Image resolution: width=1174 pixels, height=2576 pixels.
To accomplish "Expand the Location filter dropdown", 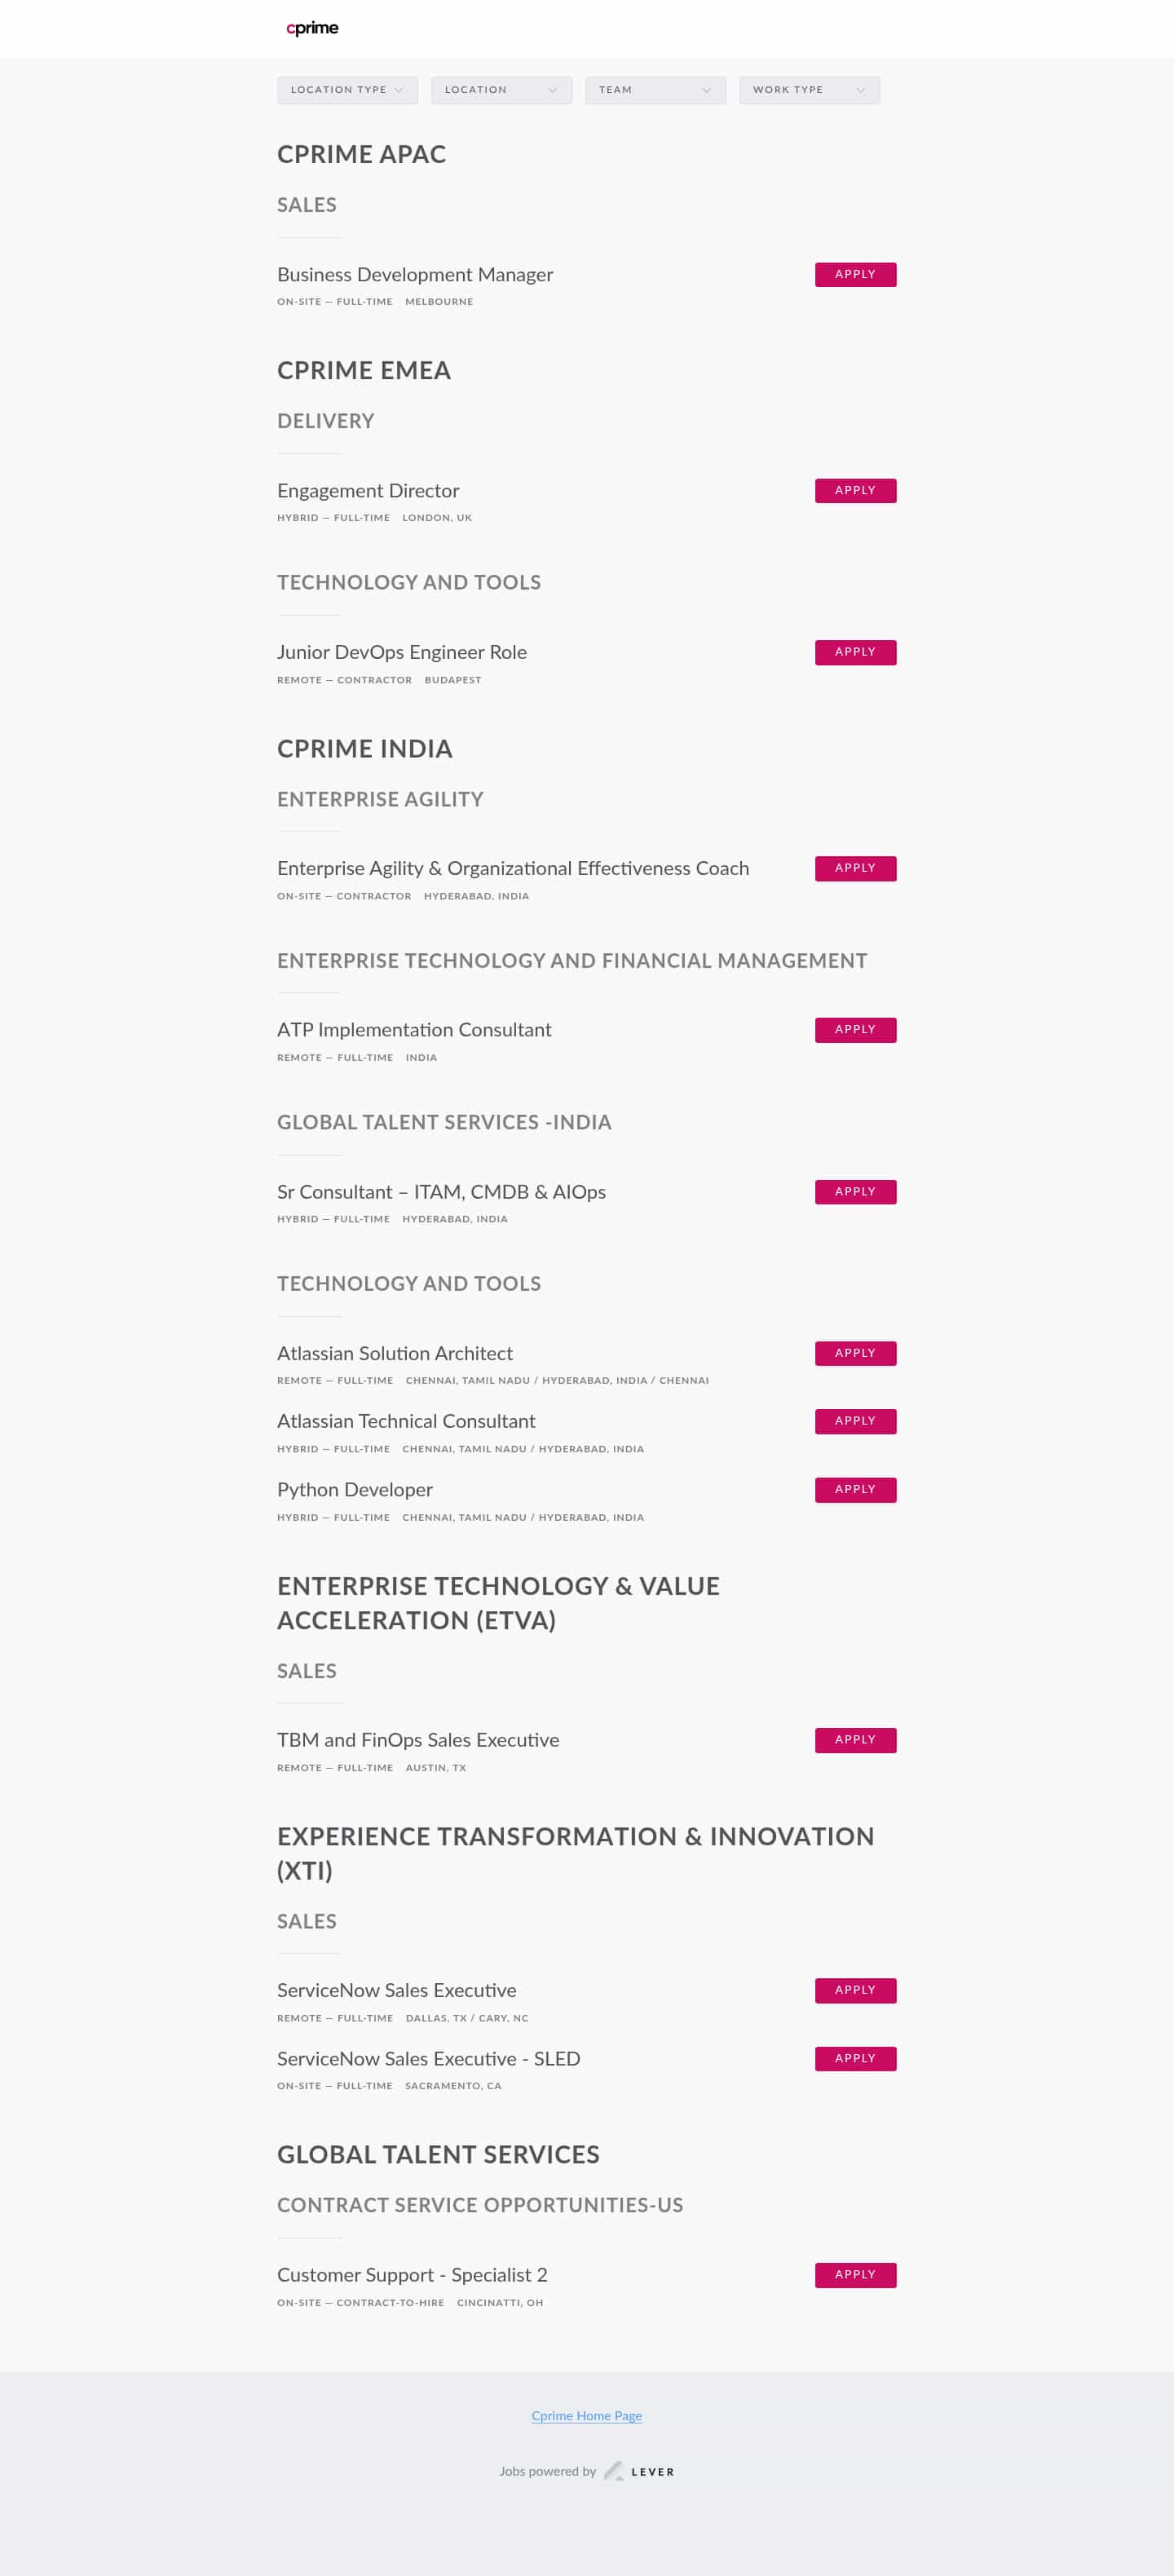I will click(501, 90).
